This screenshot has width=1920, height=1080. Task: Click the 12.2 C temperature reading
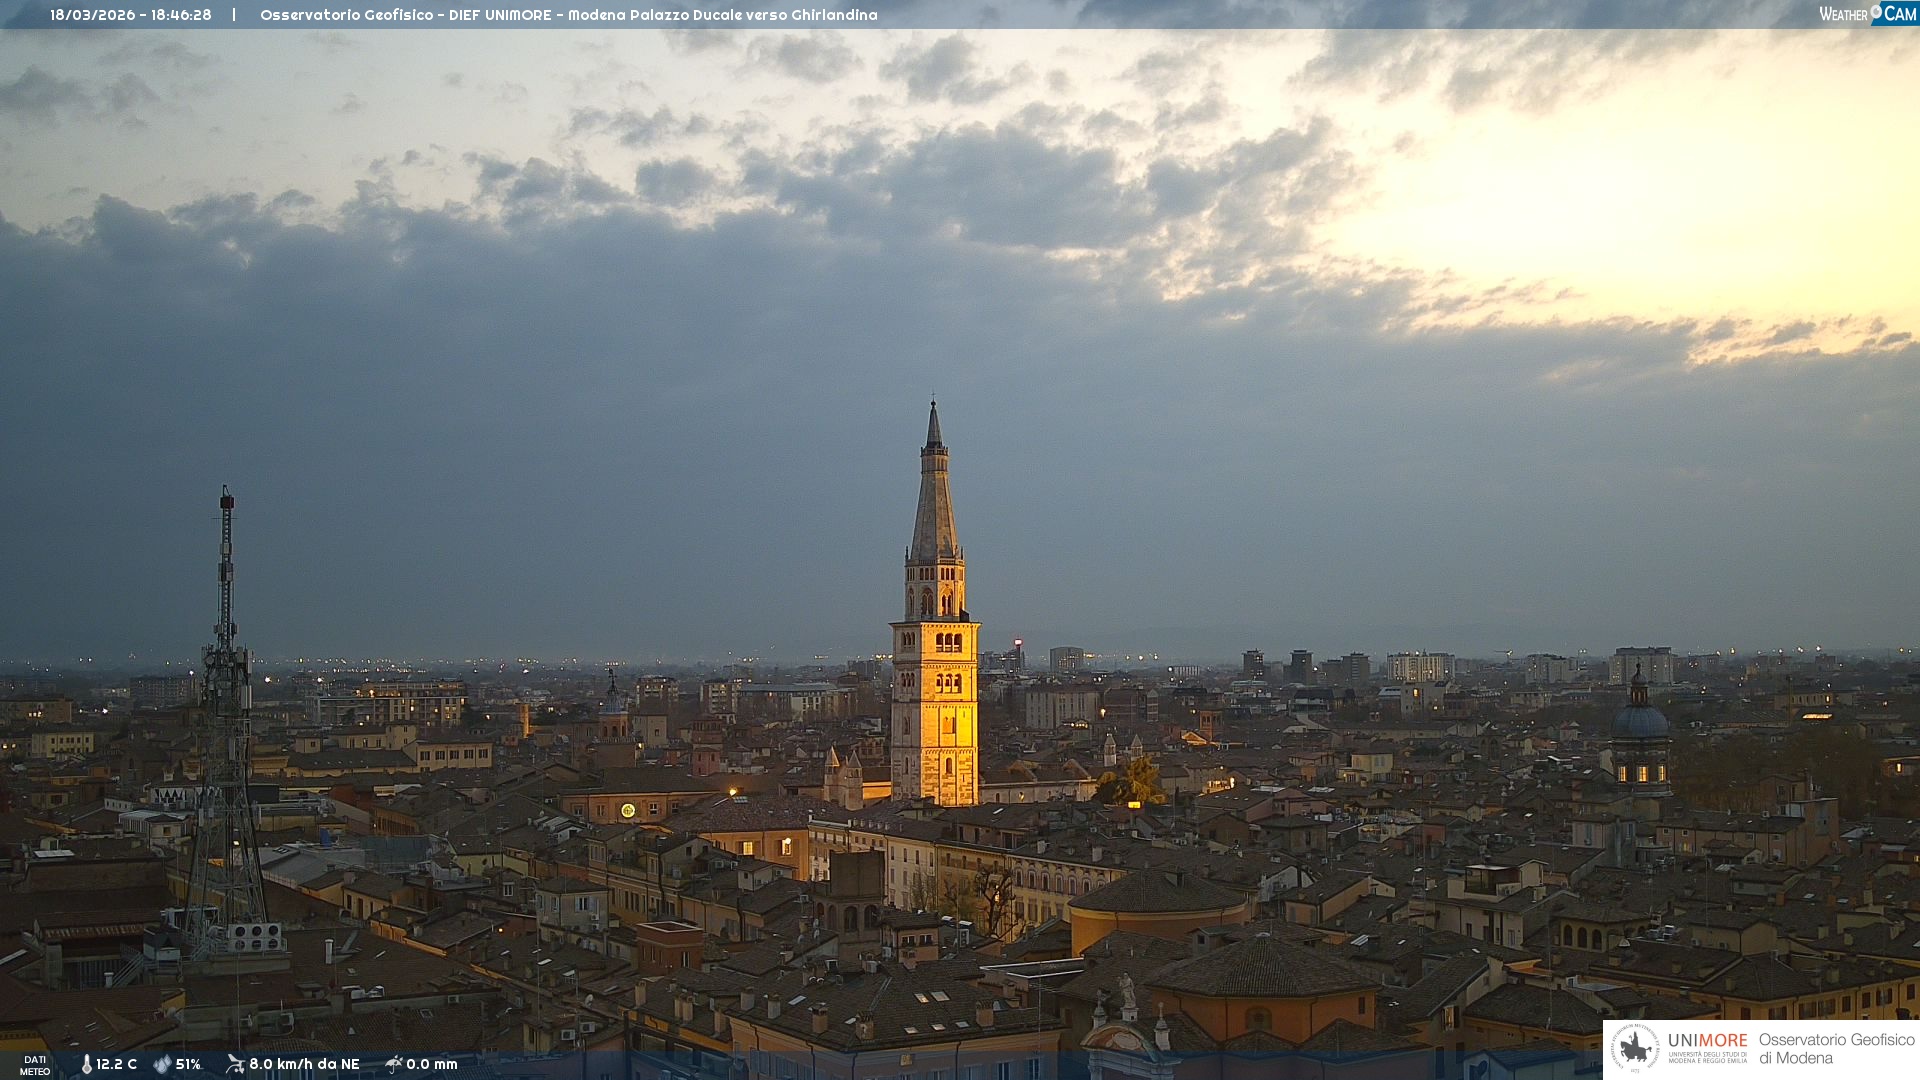[117, 1064]
